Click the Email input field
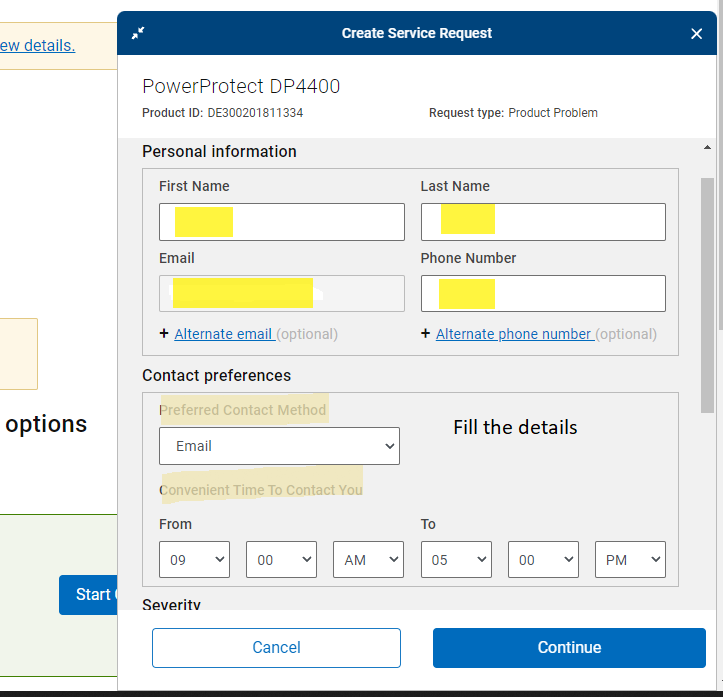Screen dimensions: 723x697 282,294
